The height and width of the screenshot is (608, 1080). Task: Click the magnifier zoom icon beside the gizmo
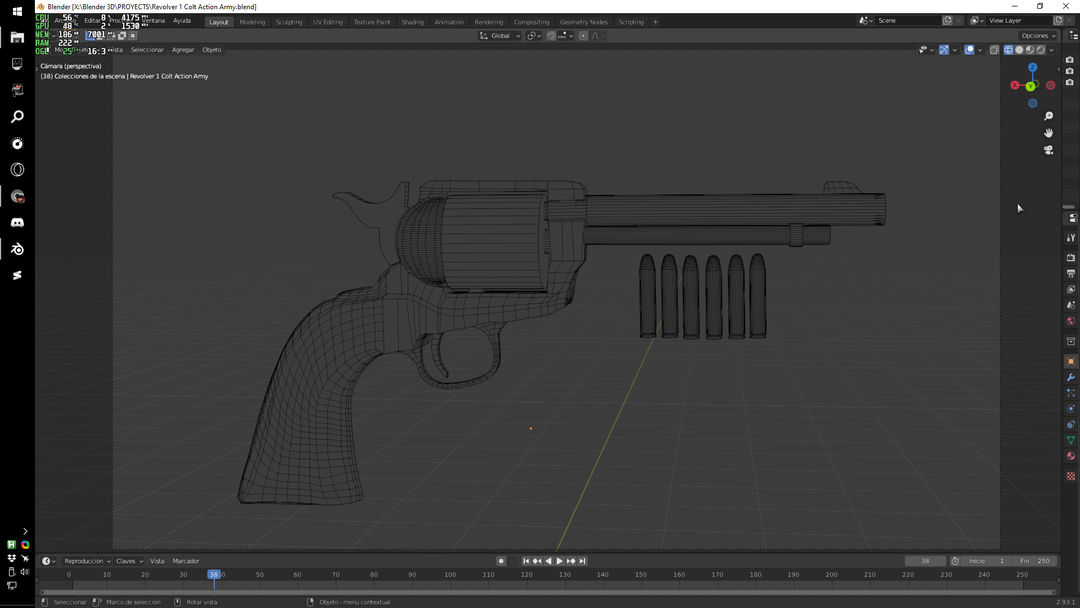tap(1048, 116)
